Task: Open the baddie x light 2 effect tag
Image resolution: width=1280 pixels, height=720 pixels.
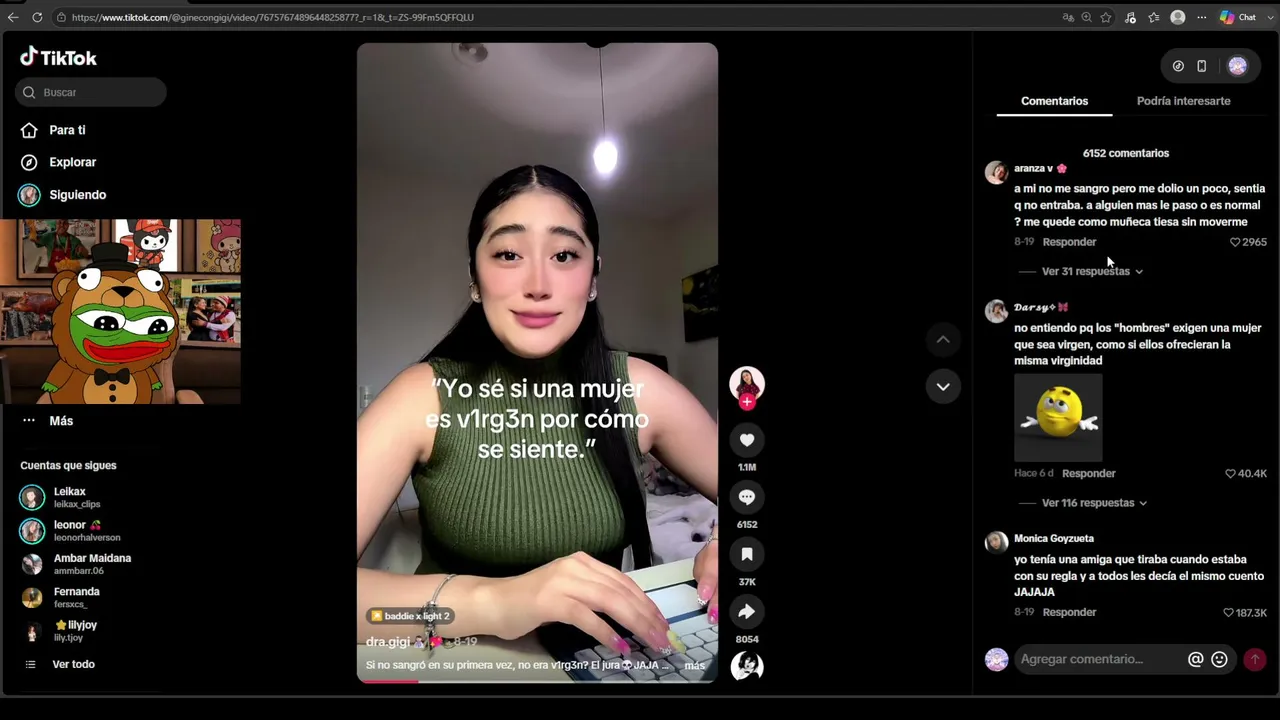Action: [410, 616]
